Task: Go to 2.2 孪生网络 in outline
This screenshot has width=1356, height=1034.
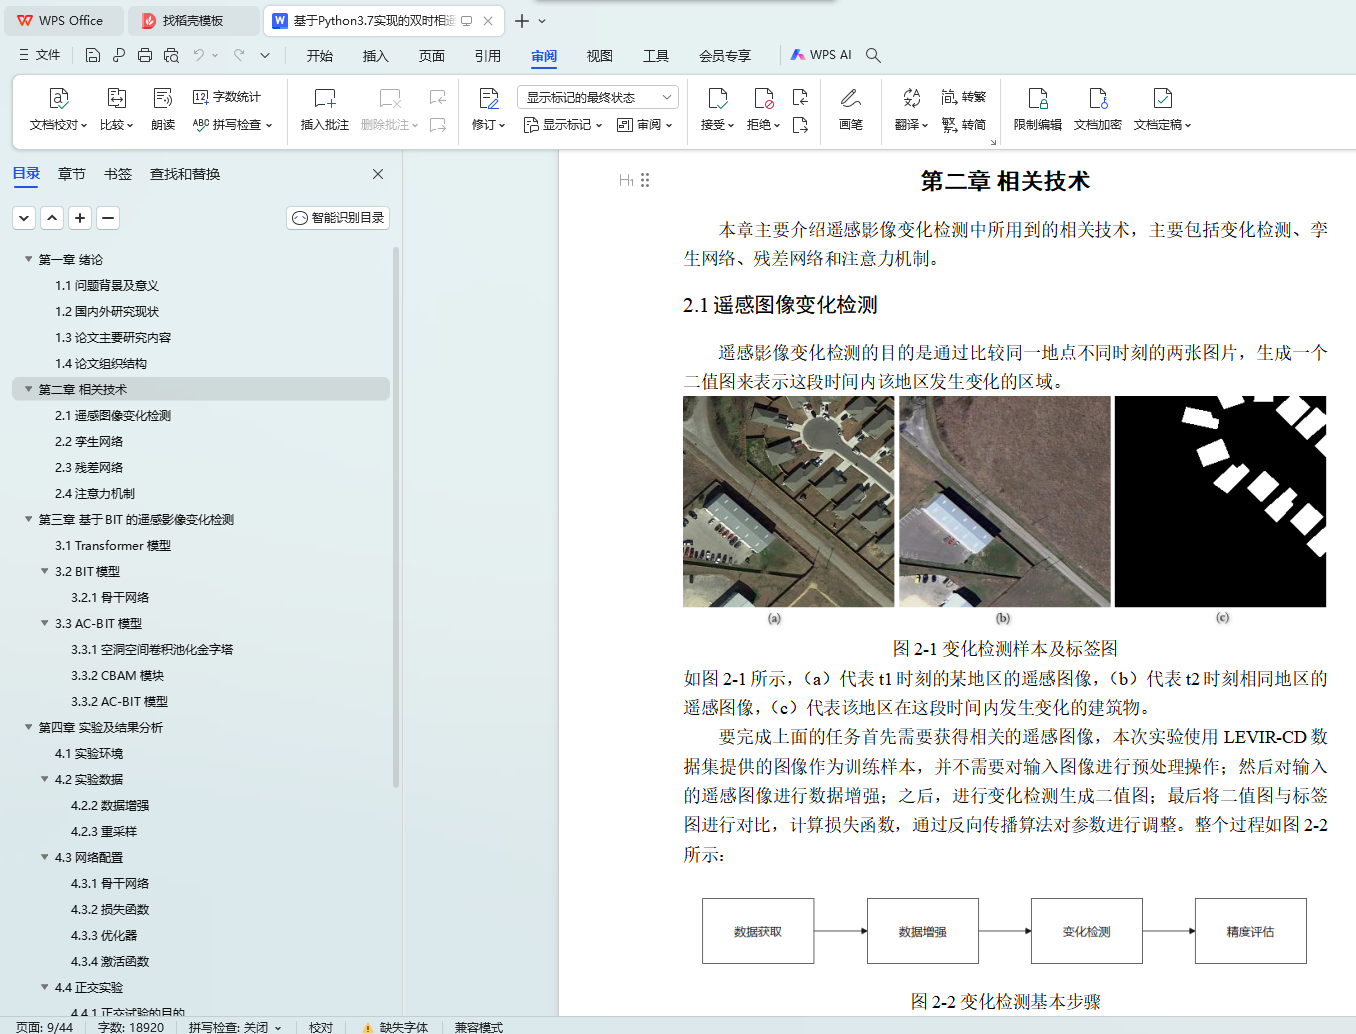Action: (x=89, y=441)
